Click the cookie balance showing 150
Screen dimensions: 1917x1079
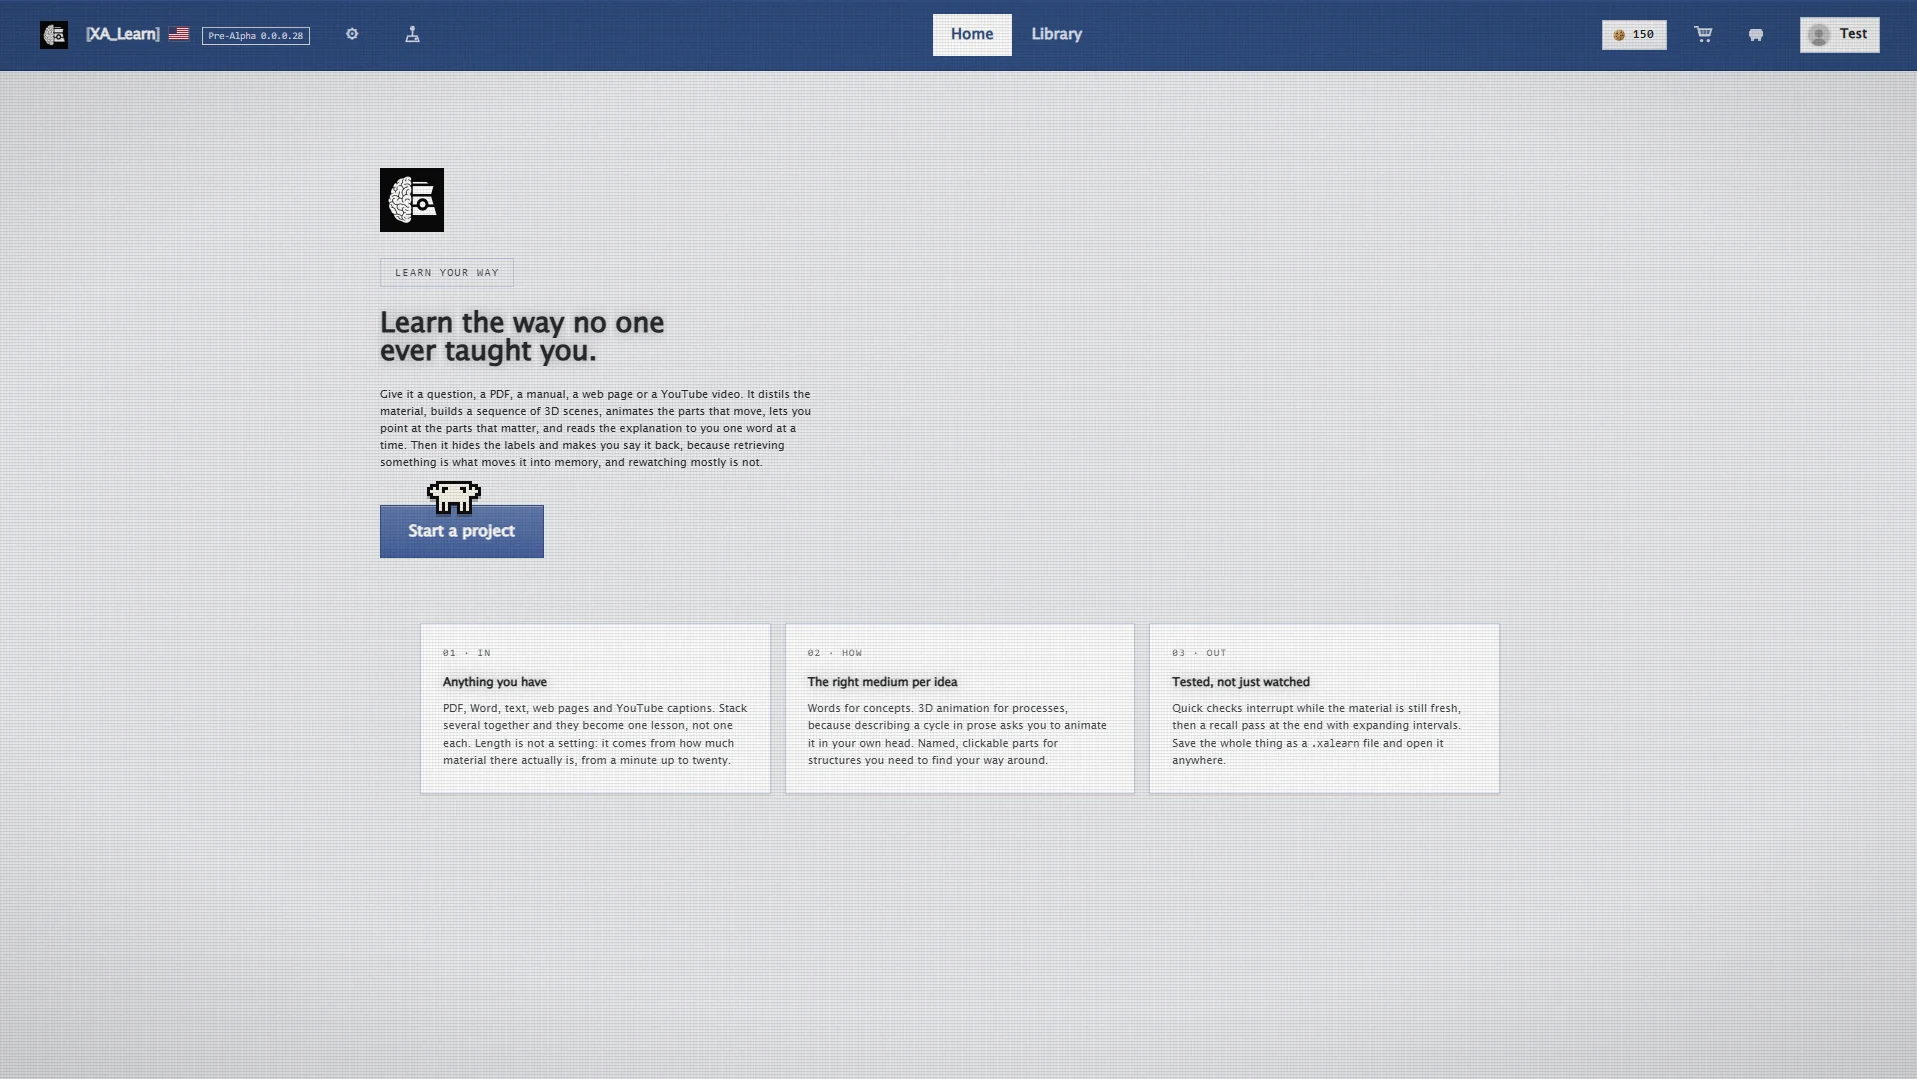1634,34
